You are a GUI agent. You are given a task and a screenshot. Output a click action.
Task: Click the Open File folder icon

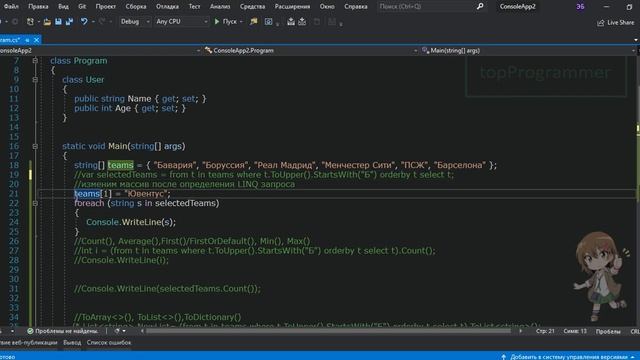click(47, 22)
